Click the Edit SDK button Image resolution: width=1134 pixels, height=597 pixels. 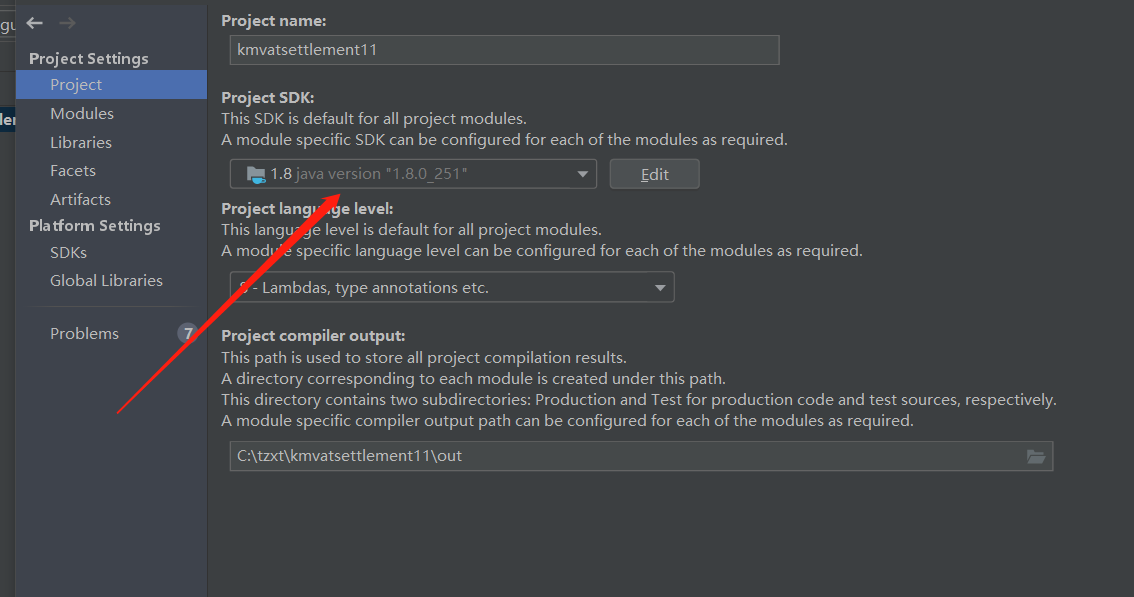[655, 174]
